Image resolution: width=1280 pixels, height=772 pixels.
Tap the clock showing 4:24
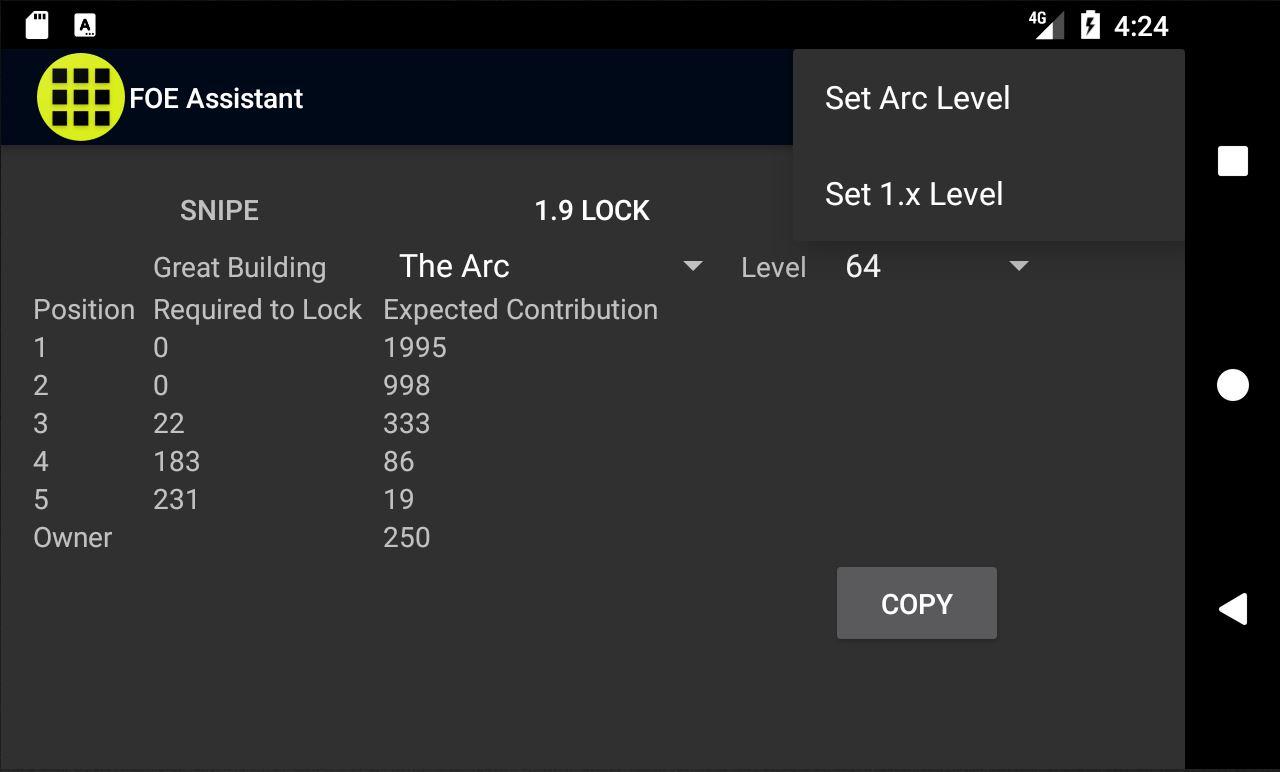point(1141,26)
